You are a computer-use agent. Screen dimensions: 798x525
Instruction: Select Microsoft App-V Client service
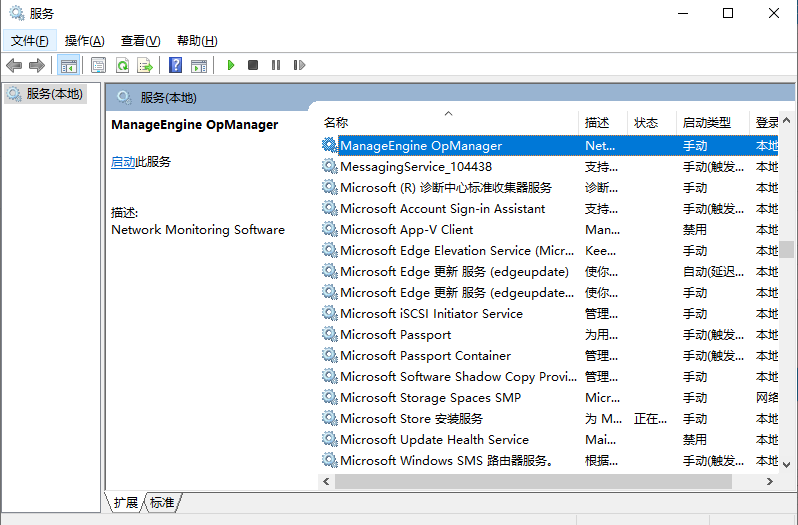pyautogui.click(x=550, y=229)
